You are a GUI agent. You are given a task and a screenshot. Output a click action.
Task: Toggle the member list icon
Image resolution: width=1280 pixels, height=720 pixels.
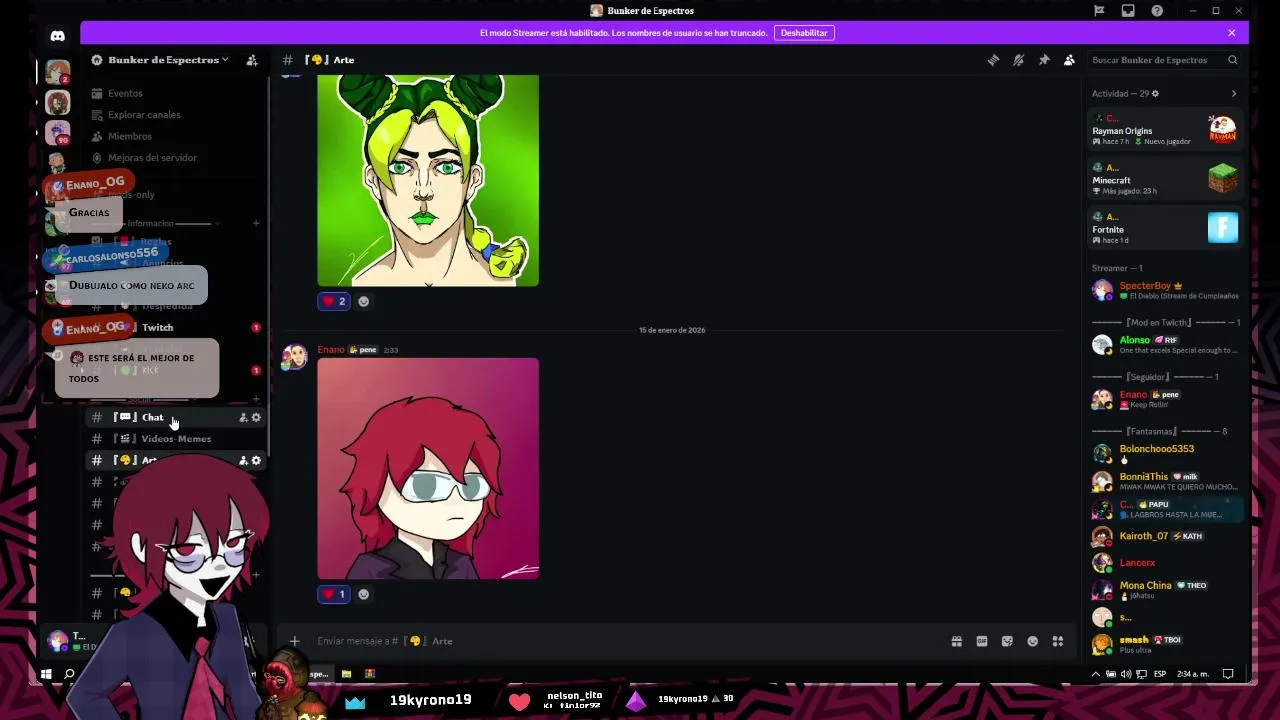click(x=1069, y=60)
